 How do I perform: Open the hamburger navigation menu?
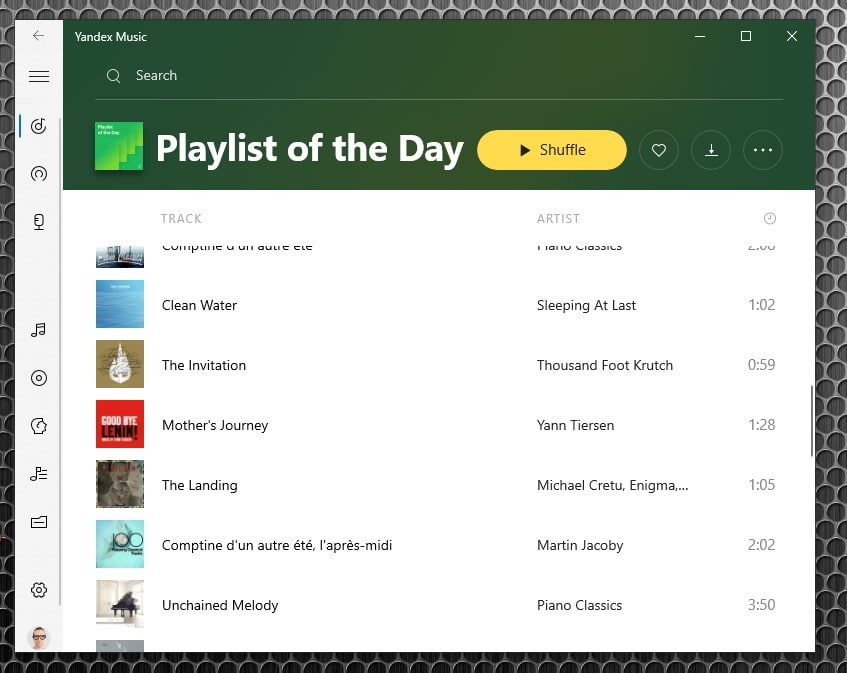(x=39, y=76)
